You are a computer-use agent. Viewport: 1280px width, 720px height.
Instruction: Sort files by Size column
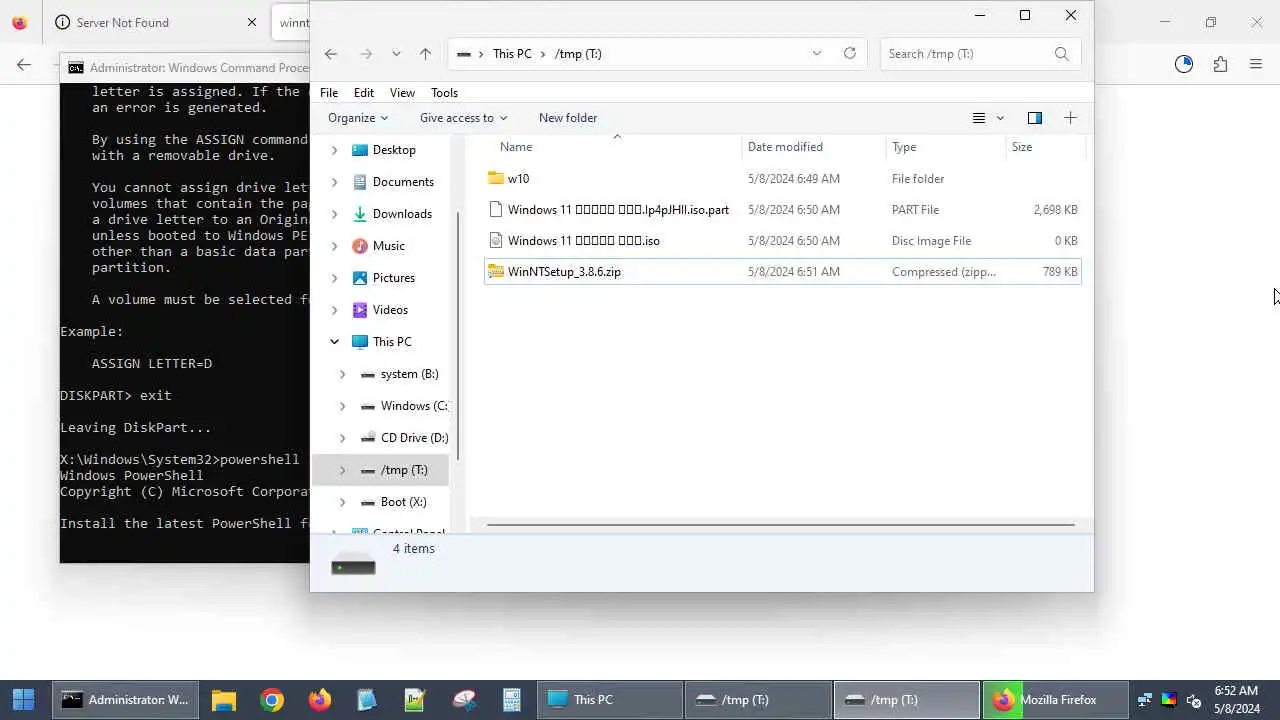1022,147
